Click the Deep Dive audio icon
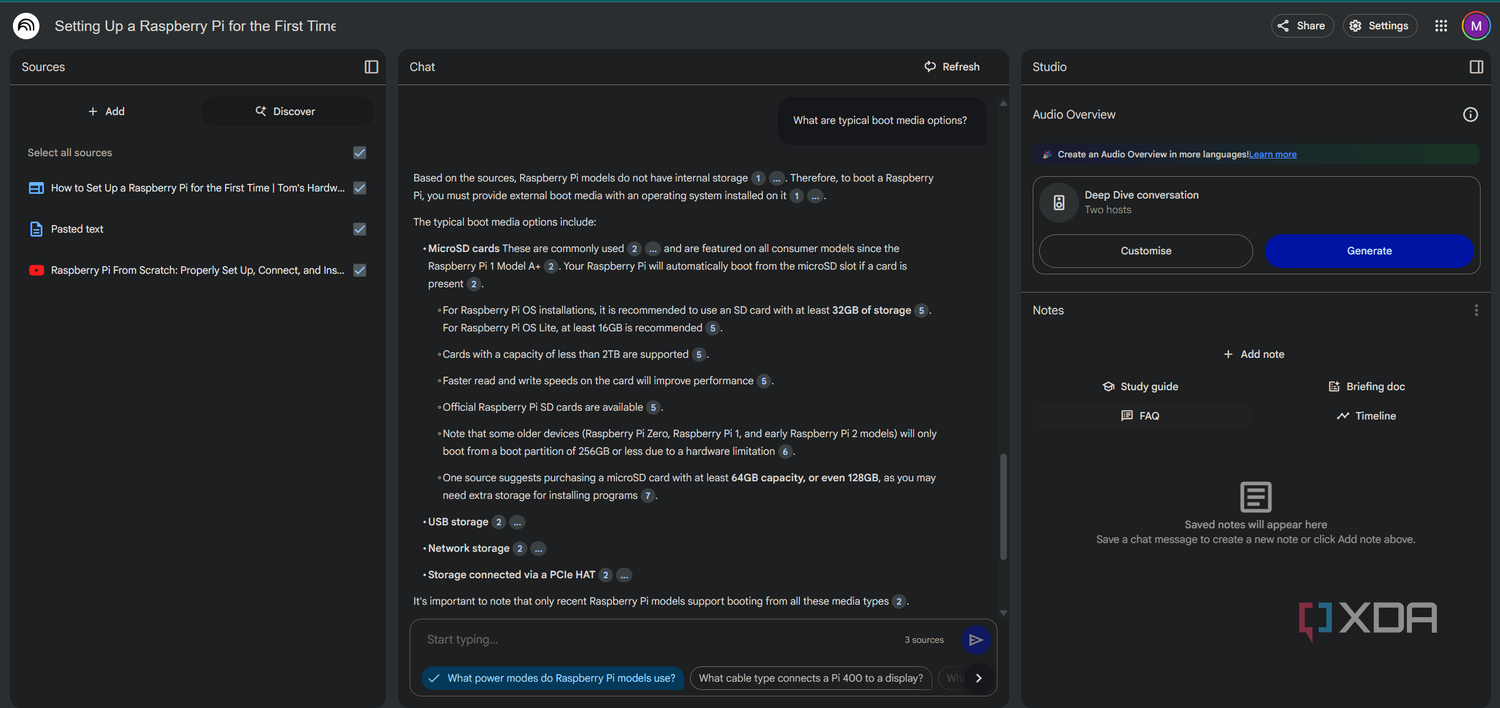 click(x=1059, y=203)
